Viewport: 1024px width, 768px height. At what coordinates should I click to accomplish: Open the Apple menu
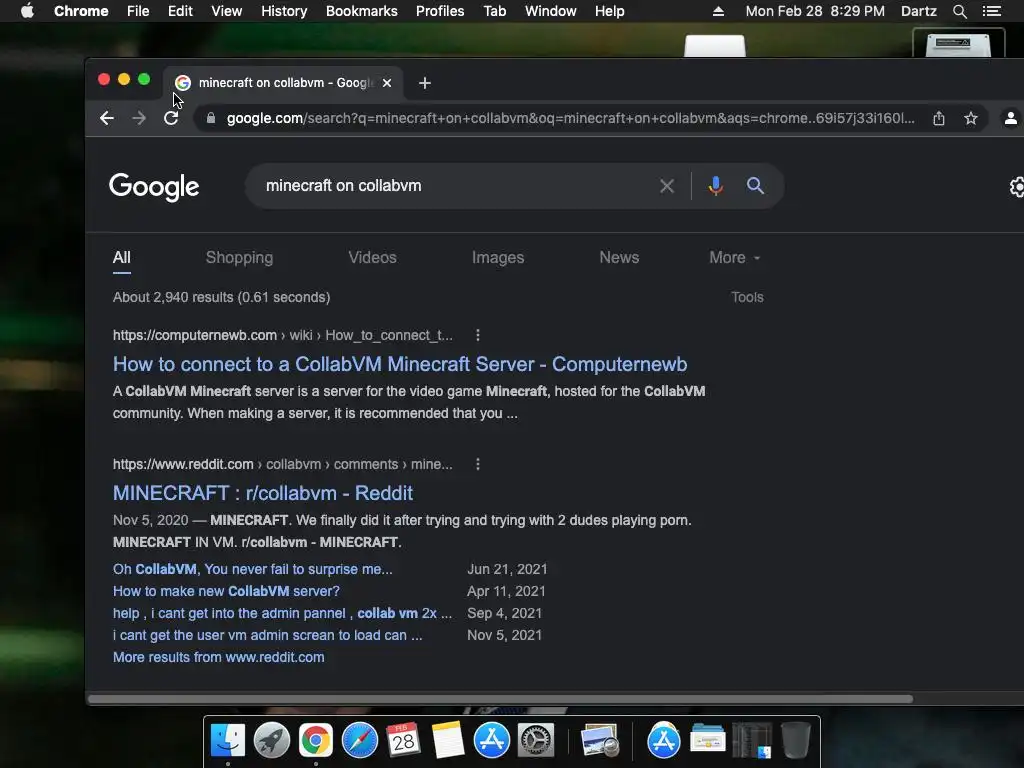coord(27,11)
